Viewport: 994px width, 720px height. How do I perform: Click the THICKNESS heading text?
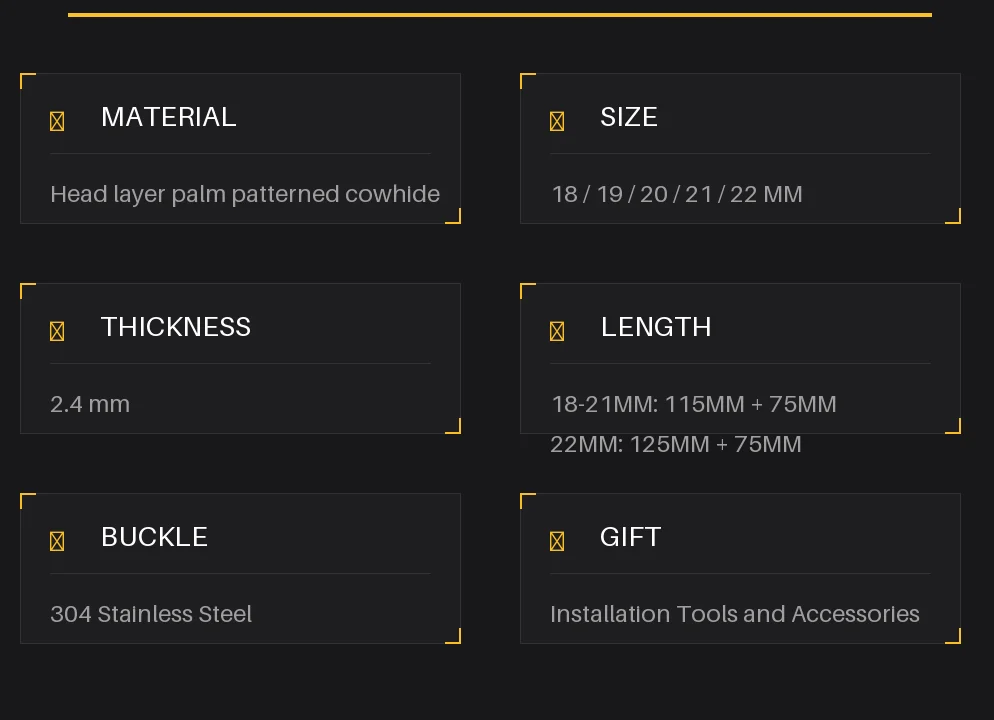(176, 327)
